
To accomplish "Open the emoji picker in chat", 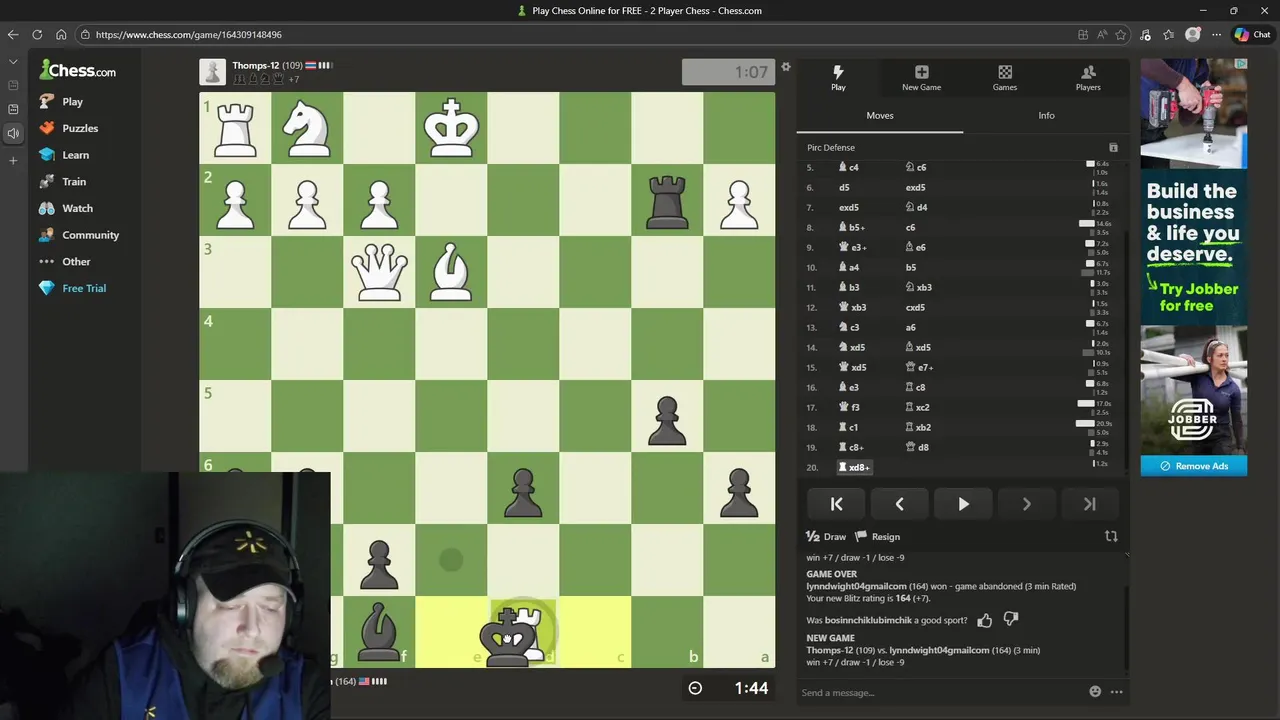I will pyautogui.click(x=1095, y=691).
